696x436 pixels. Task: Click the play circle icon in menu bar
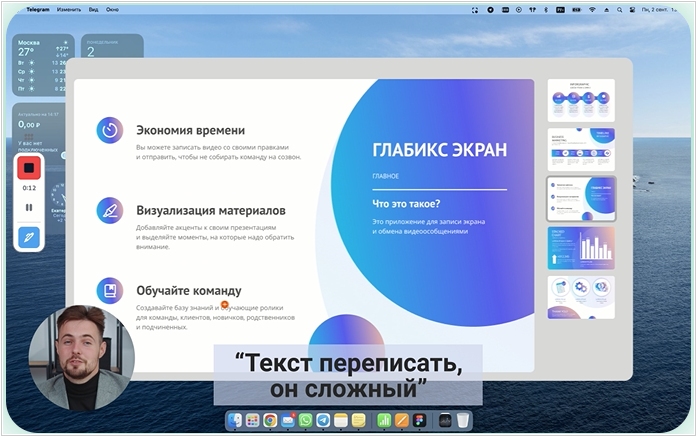click(x=518, y=9)
